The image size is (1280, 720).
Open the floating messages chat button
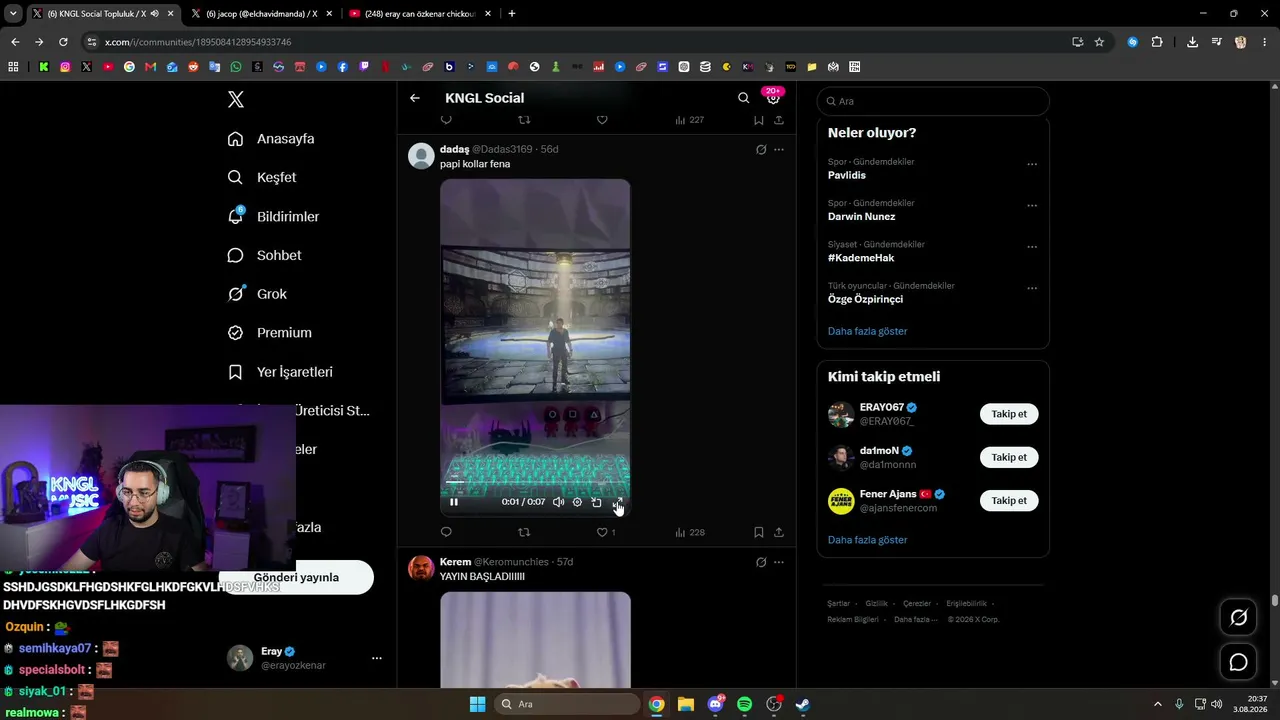[1238, 662]
